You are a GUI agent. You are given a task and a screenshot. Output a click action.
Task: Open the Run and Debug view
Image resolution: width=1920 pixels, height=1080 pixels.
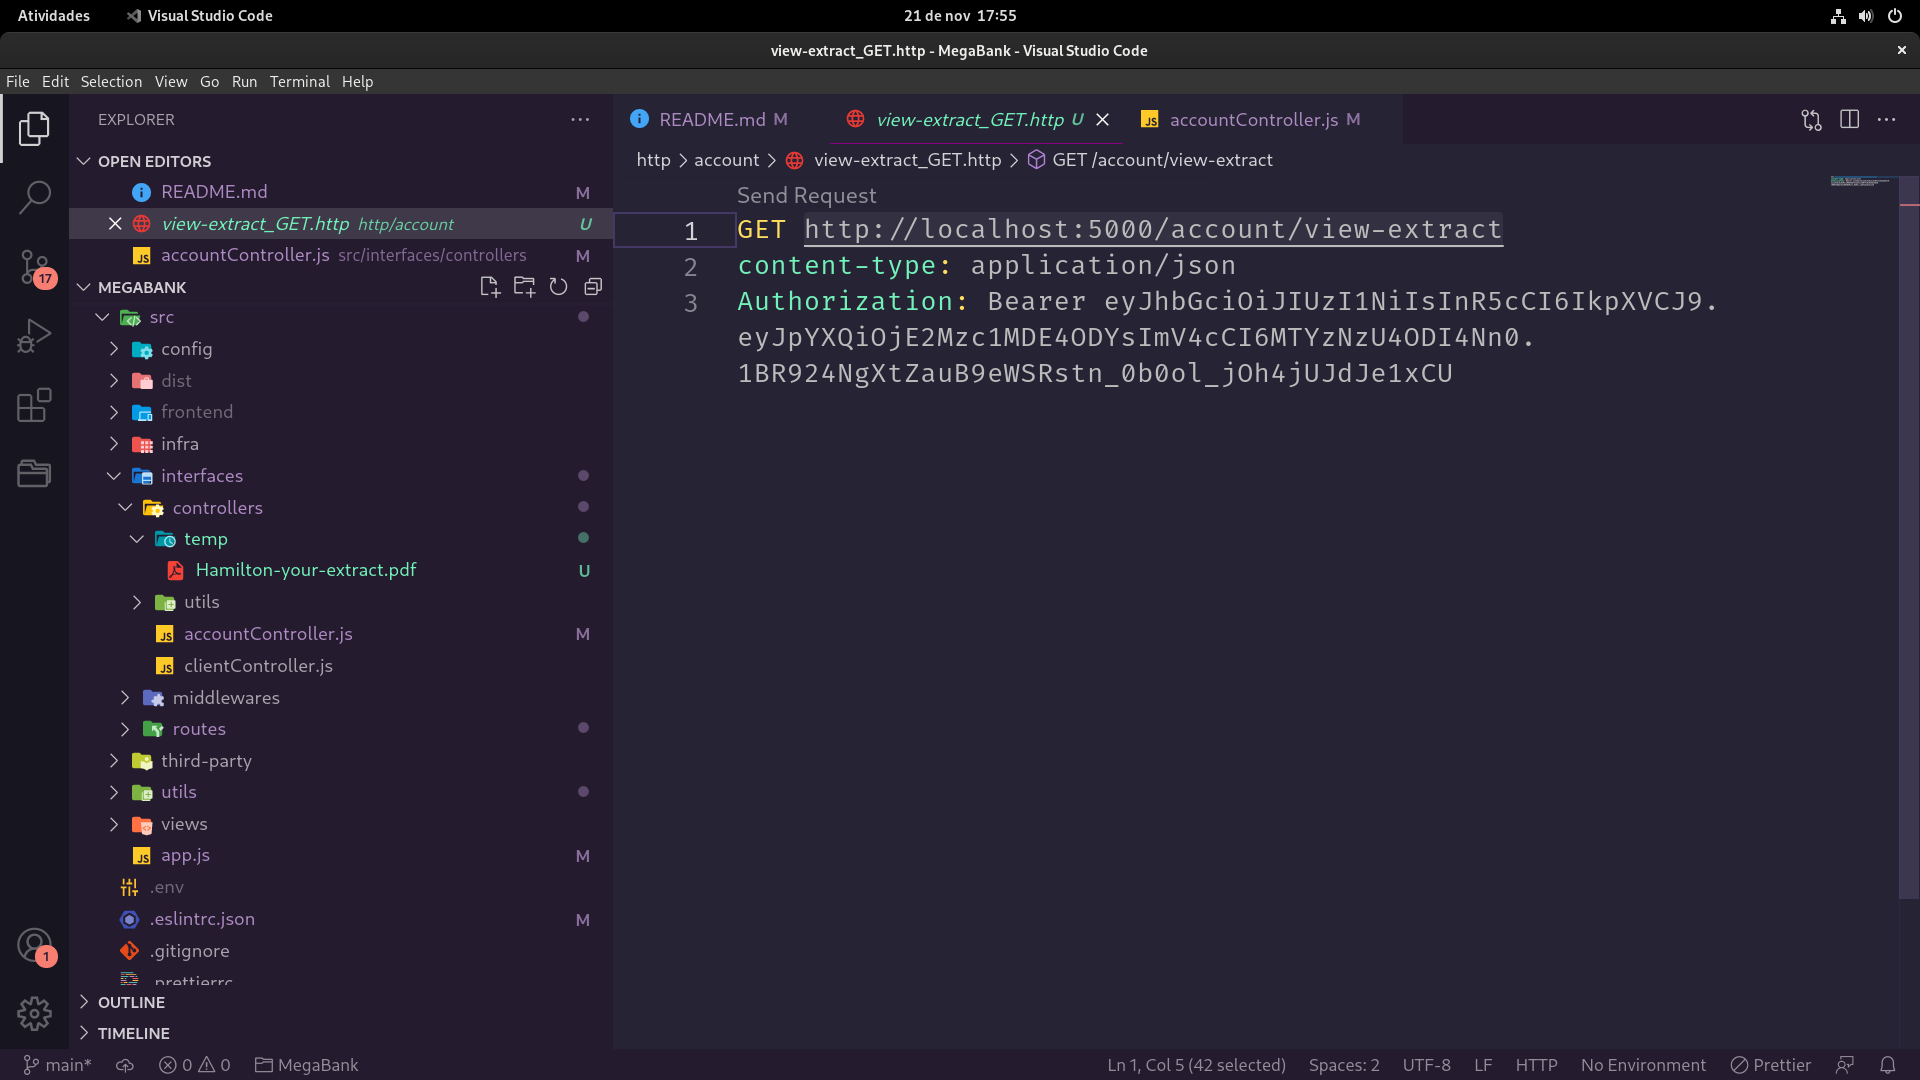pos(34,336)
